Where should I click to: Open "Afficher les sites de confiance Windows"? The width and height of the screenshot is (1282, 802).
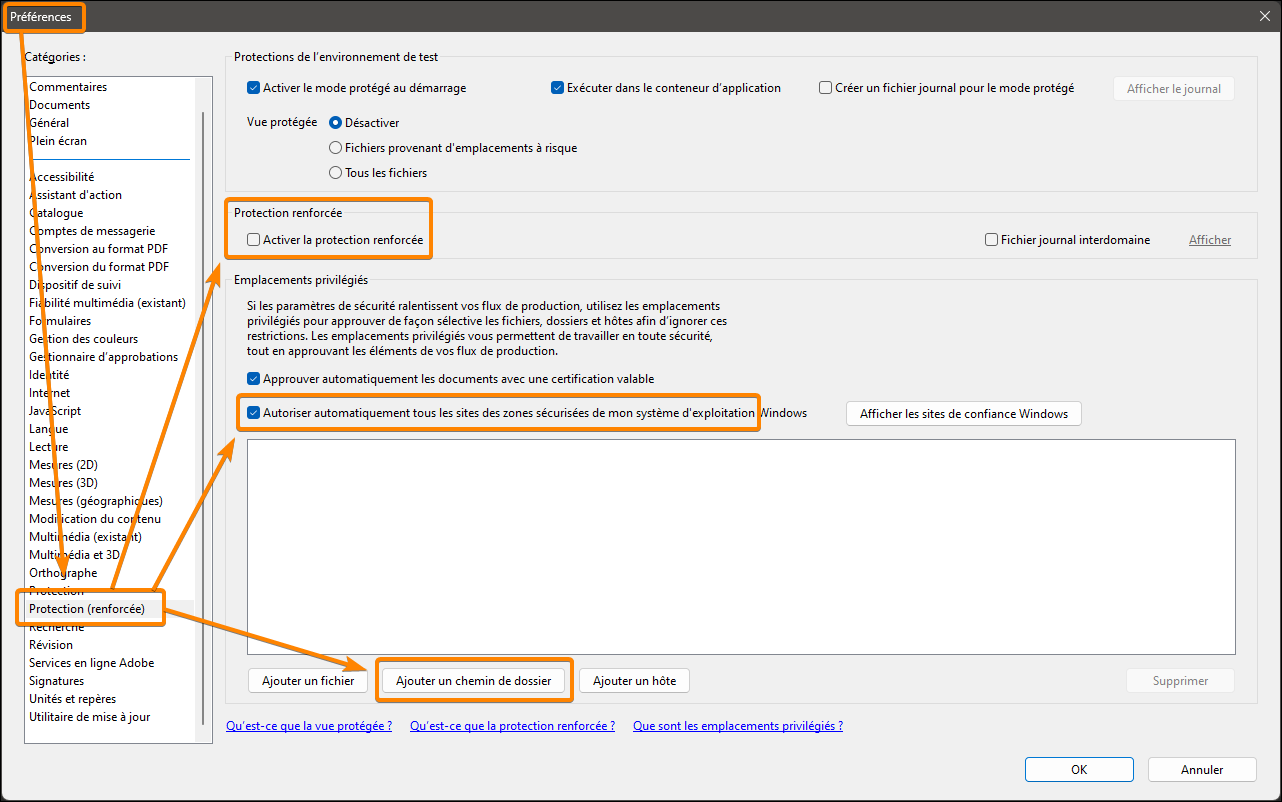point(963,413)
